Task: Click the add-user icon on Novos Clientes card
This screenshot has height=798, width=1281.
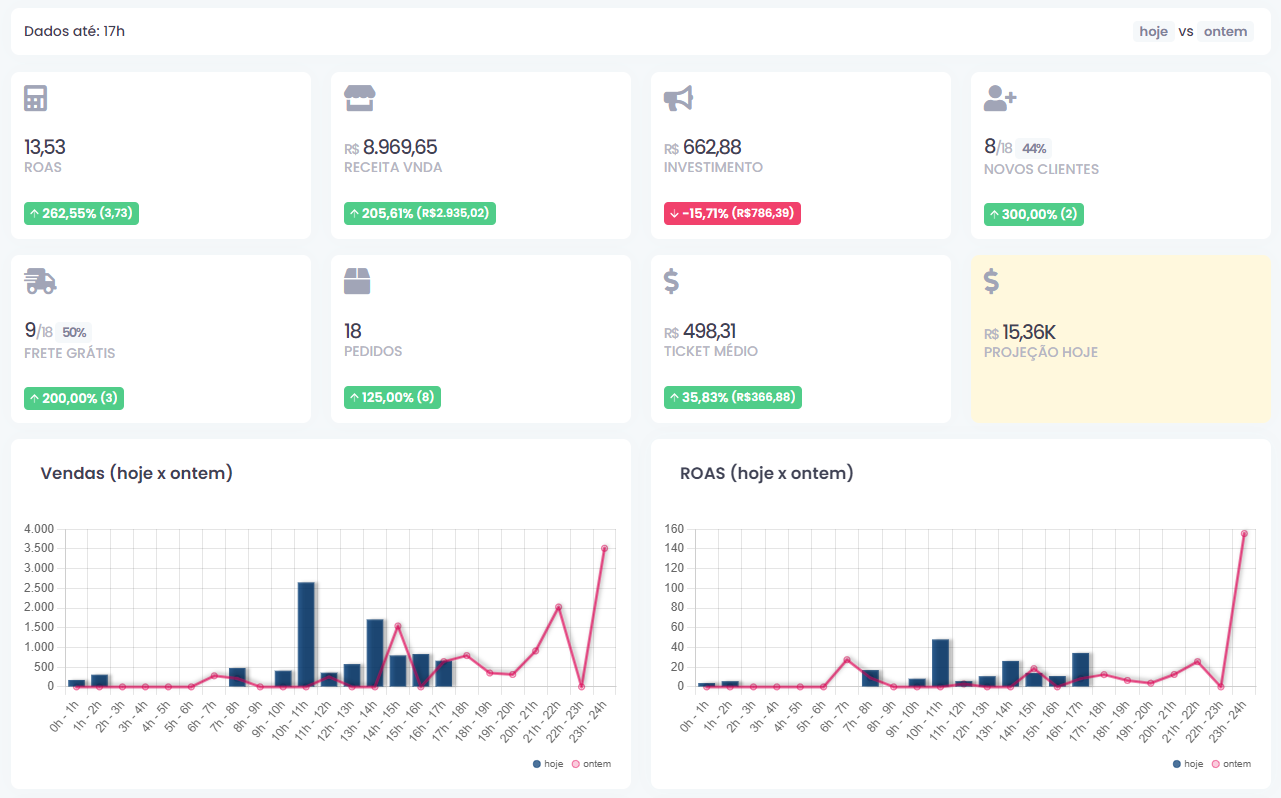Action: (x=999, y=98)
